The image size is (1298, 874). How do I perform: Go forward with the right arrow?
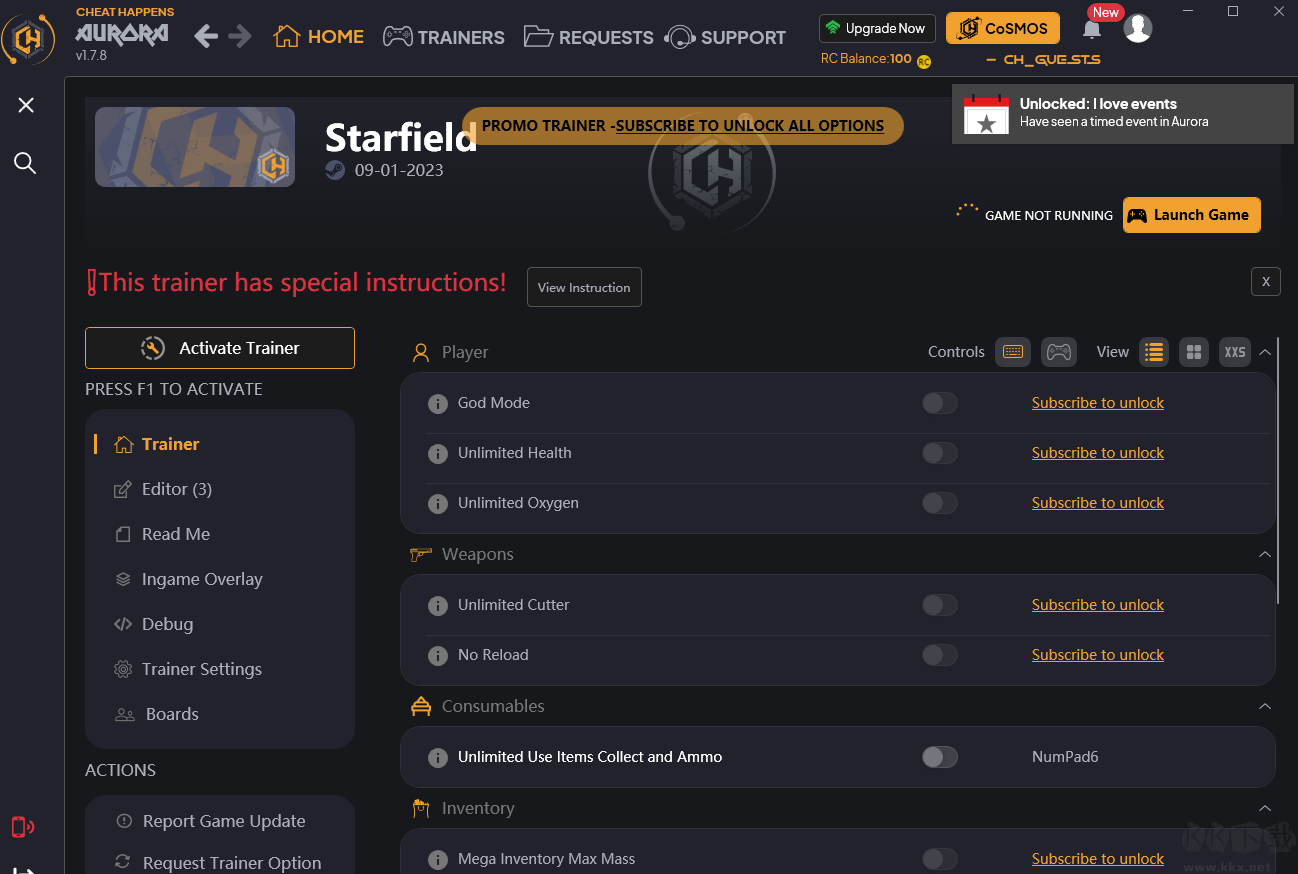tap(240, 37)
